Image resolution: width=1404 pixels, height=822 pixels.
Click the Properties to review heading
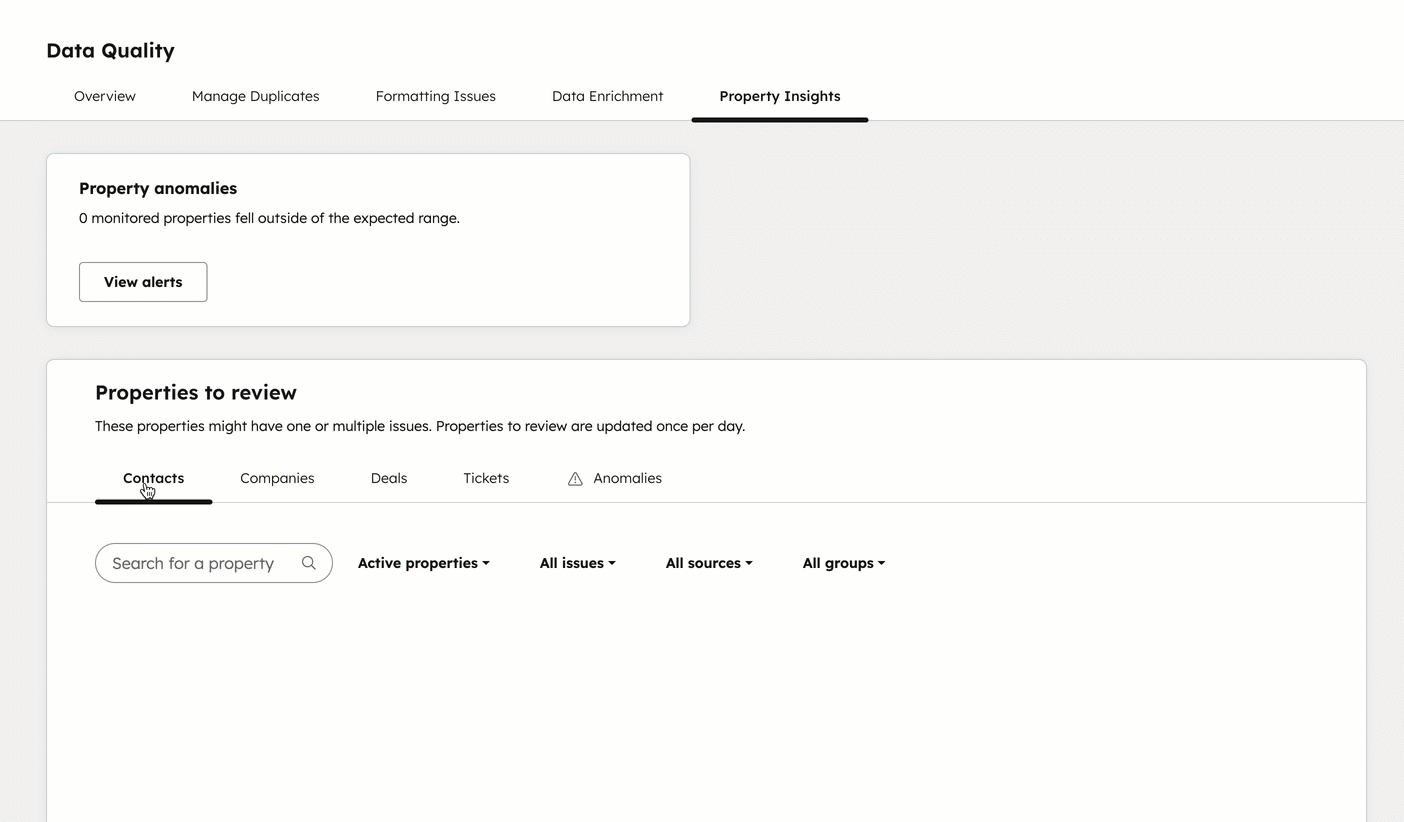point(196,392)
